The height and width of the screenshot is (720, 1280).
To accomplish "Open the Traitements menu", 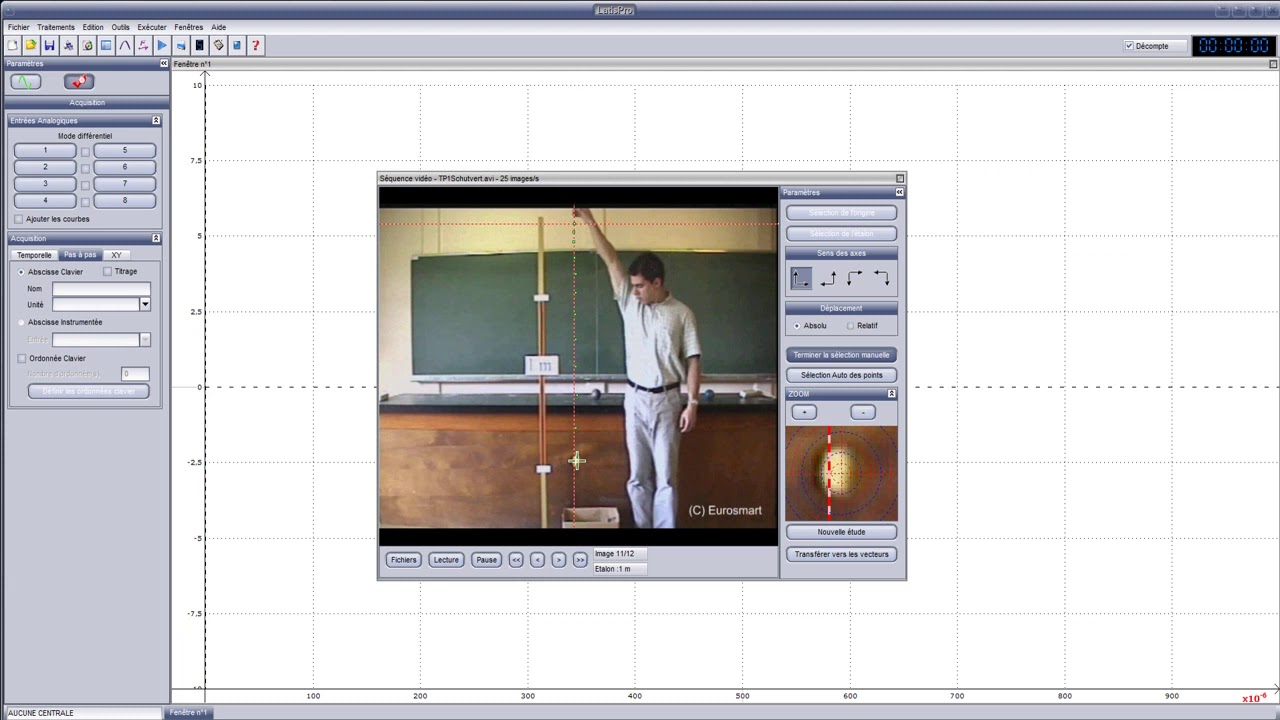I will (56, 27).
